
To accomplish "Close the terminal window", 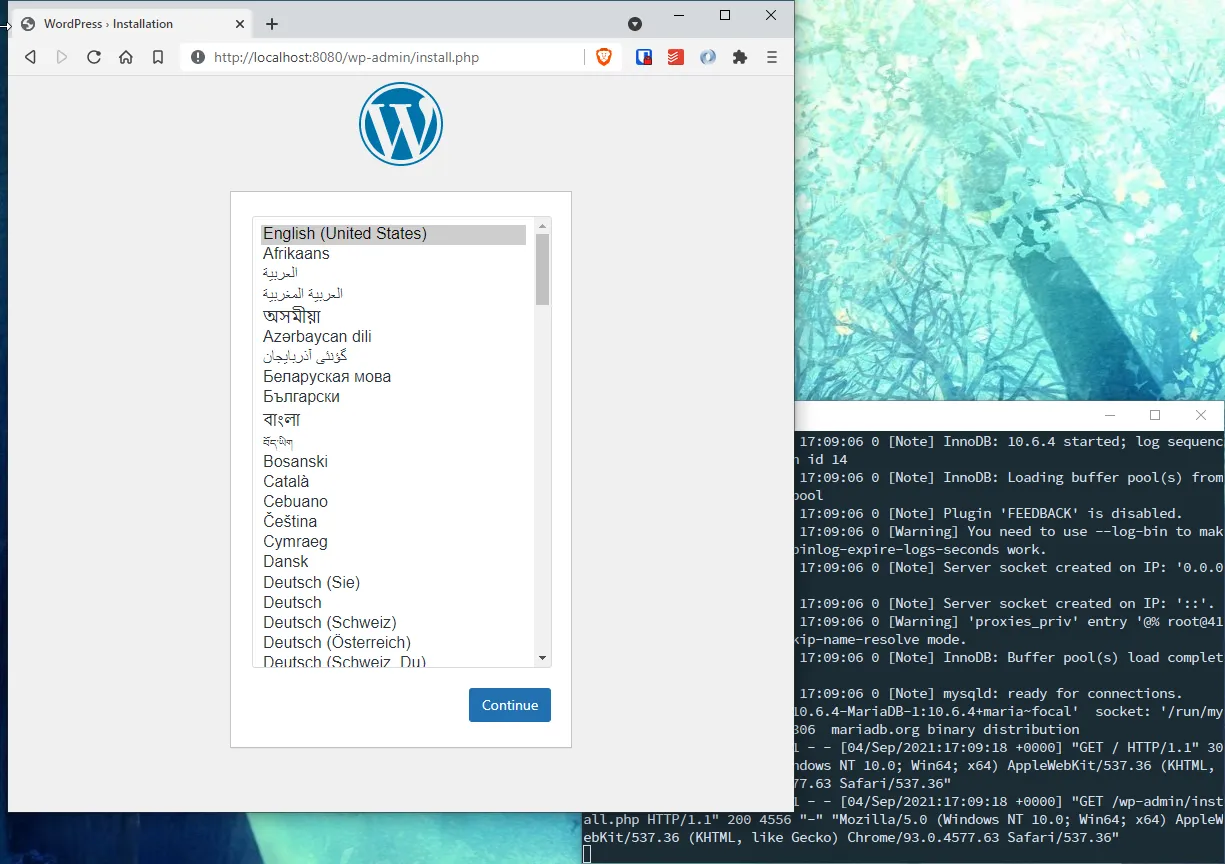I will (1201, 415).
